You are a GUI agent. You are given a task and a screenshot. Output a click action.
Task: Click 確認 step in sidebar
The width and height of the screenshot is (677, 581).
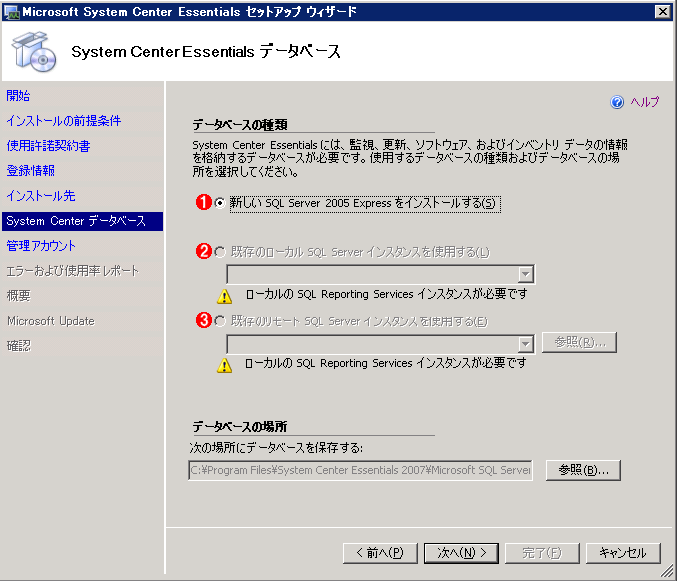pos(19,346)
